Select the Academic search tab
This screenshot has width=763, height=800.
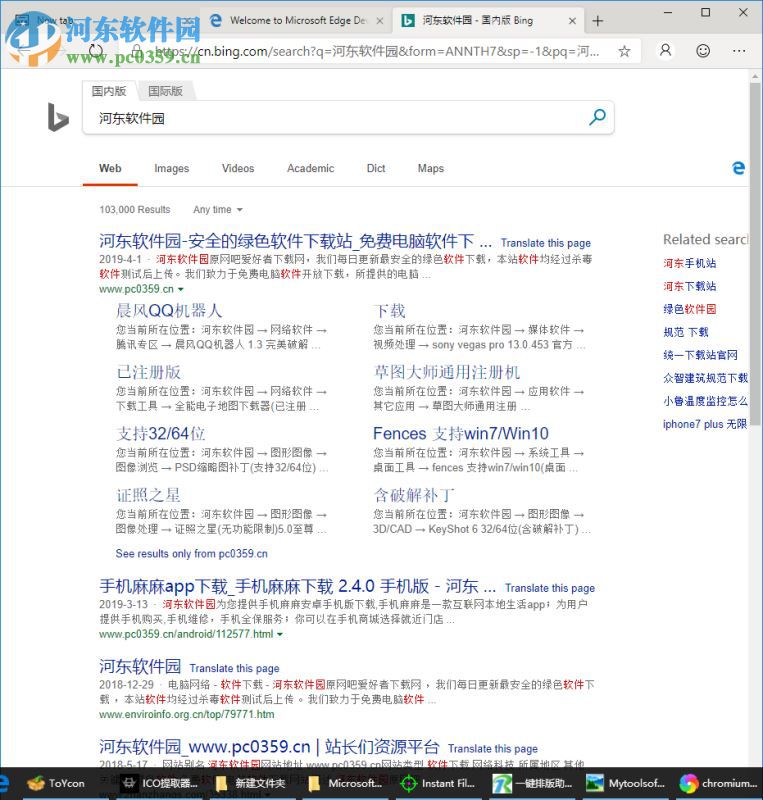(310, 168)
